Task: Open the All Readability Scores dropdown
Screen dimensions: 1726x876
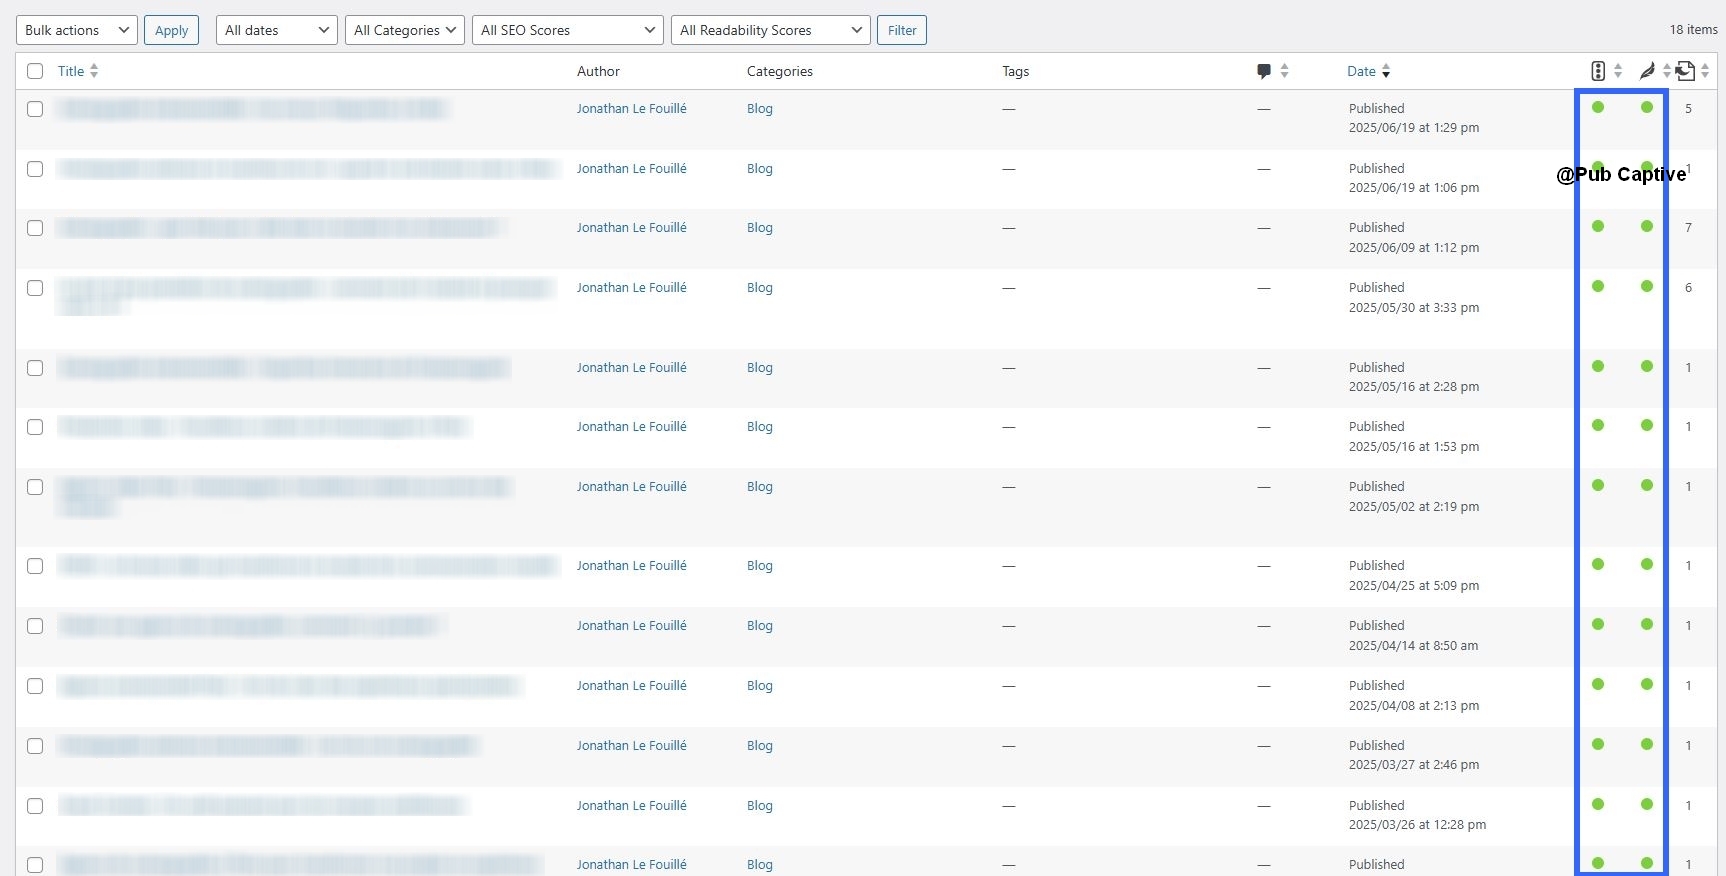Action: (771, 30)
